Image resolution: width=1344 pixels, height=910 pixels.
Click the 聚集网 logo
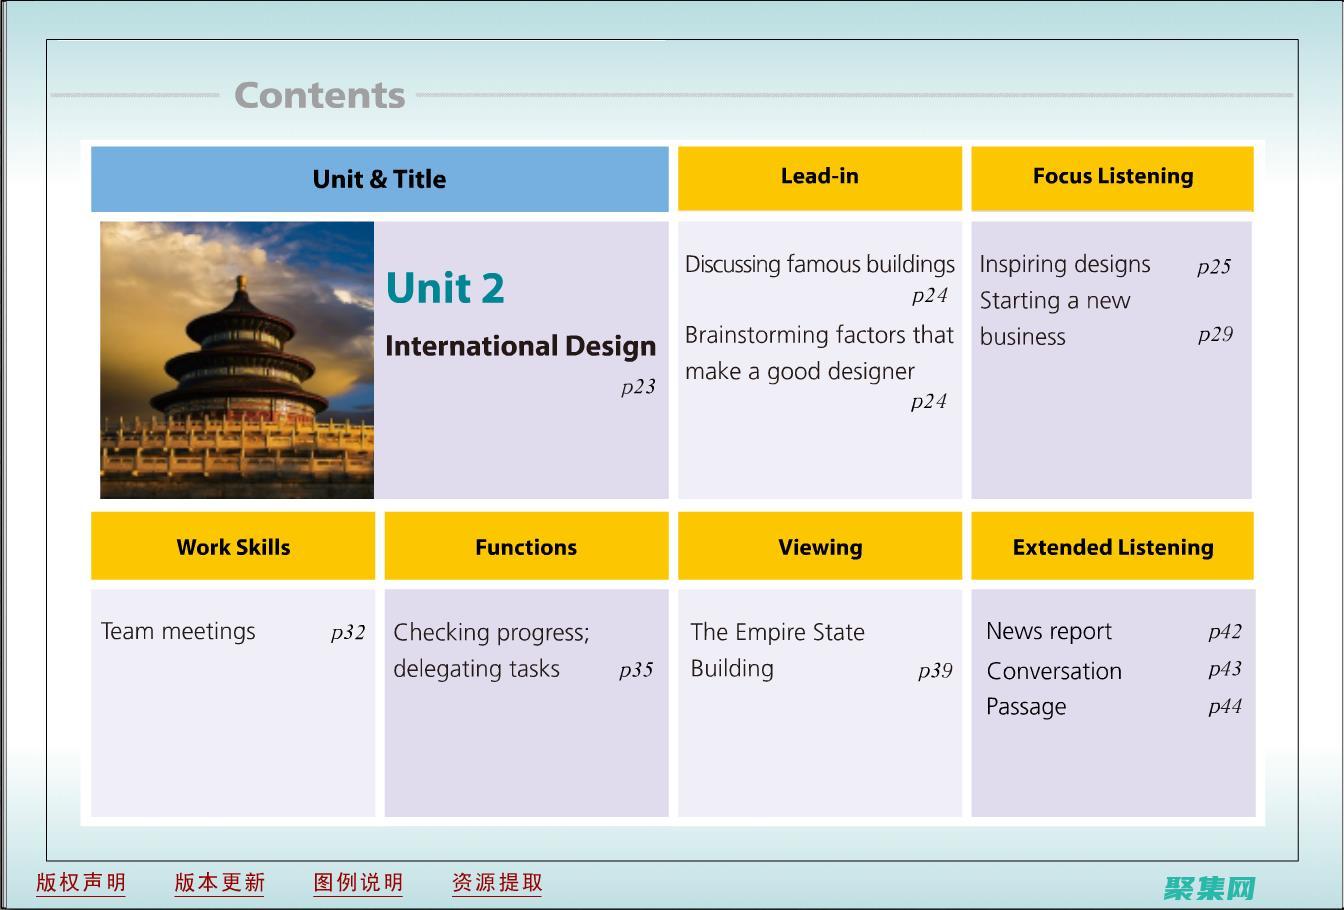(1209, 887)
